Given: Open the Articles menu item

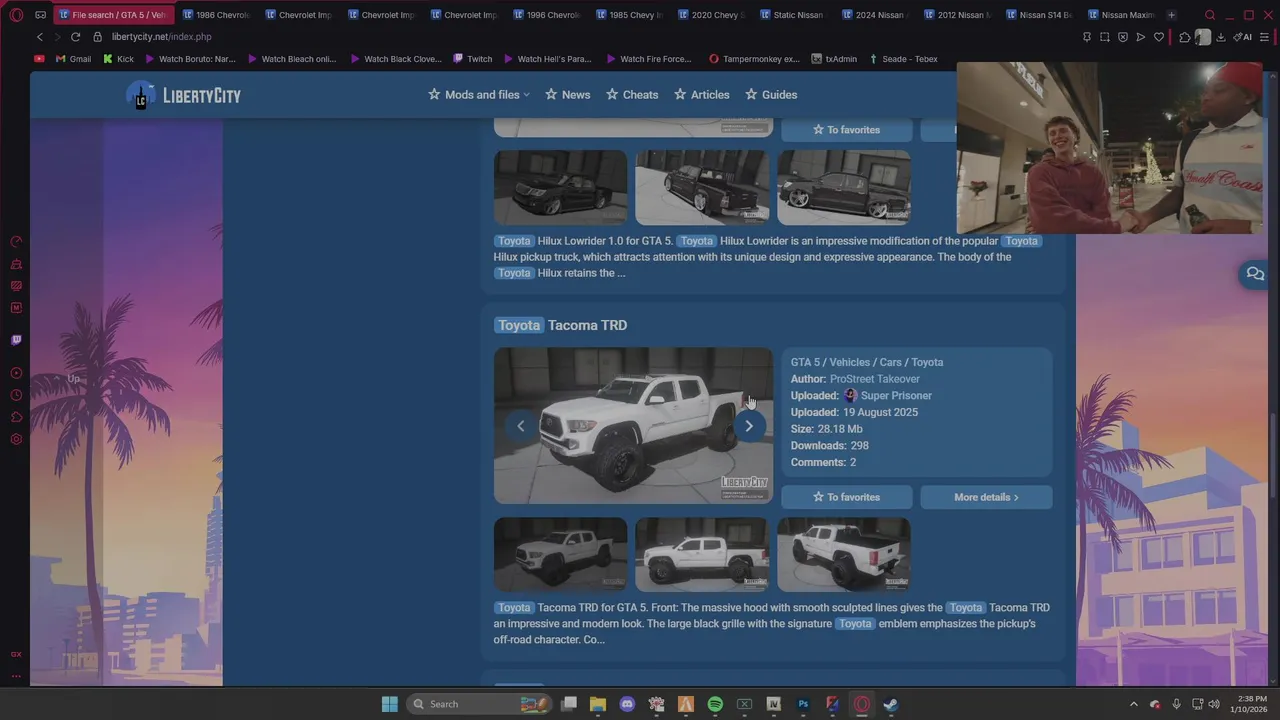Looking at the screenshot, I should (702, 95).
